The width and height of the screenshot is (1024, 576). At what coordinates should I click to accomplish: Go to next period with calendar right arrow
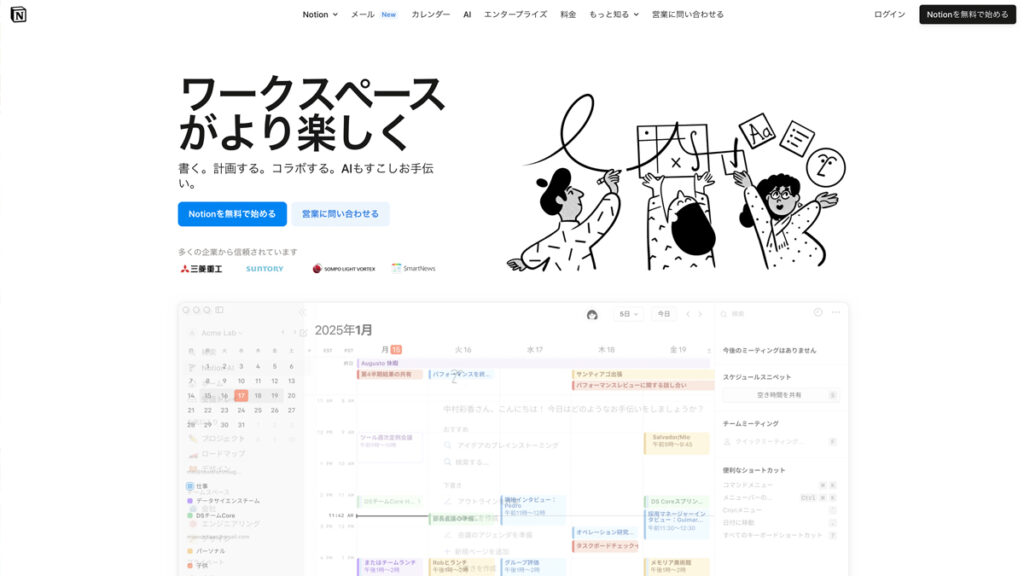pyautogui.click(x=700, y=314)
